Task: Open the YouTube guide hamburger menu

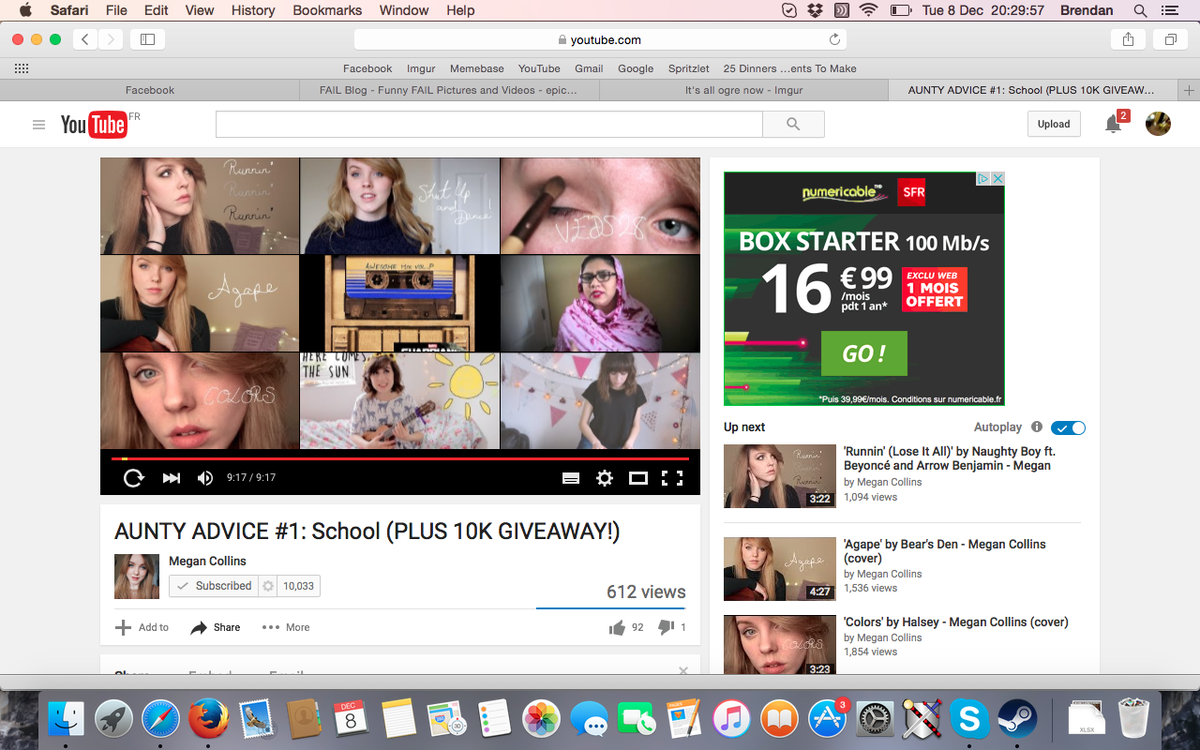Action: tap(39, 125)
